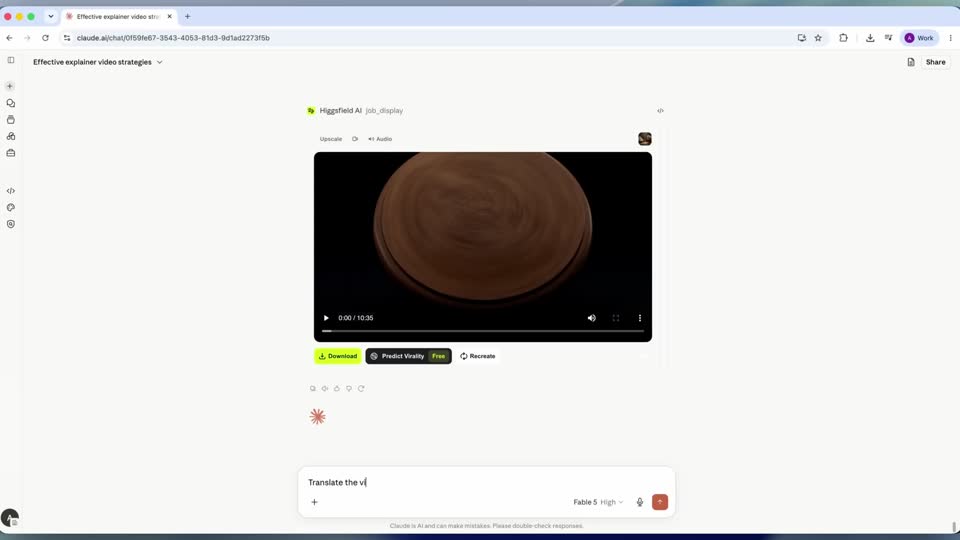The height and width of the screenshot is (540, 960).
Task: Select the Audio option above the video
Action: (x=380, y=139)
